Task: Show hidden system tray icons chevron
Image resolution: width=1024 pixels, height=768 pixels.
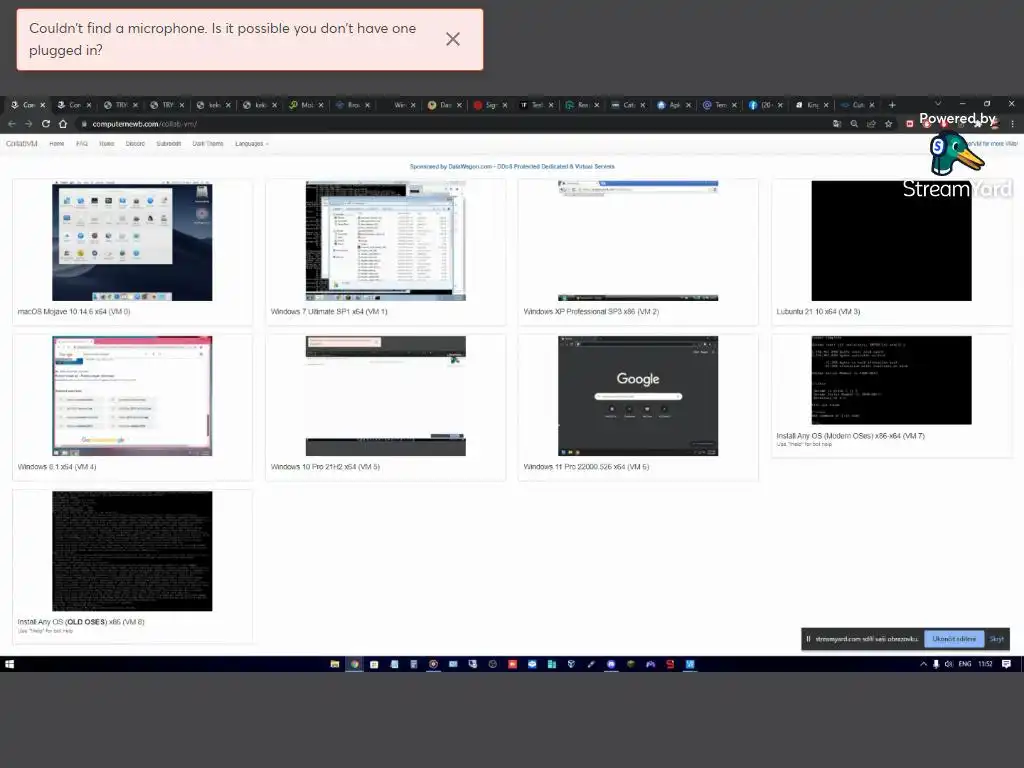Action: 923,664
